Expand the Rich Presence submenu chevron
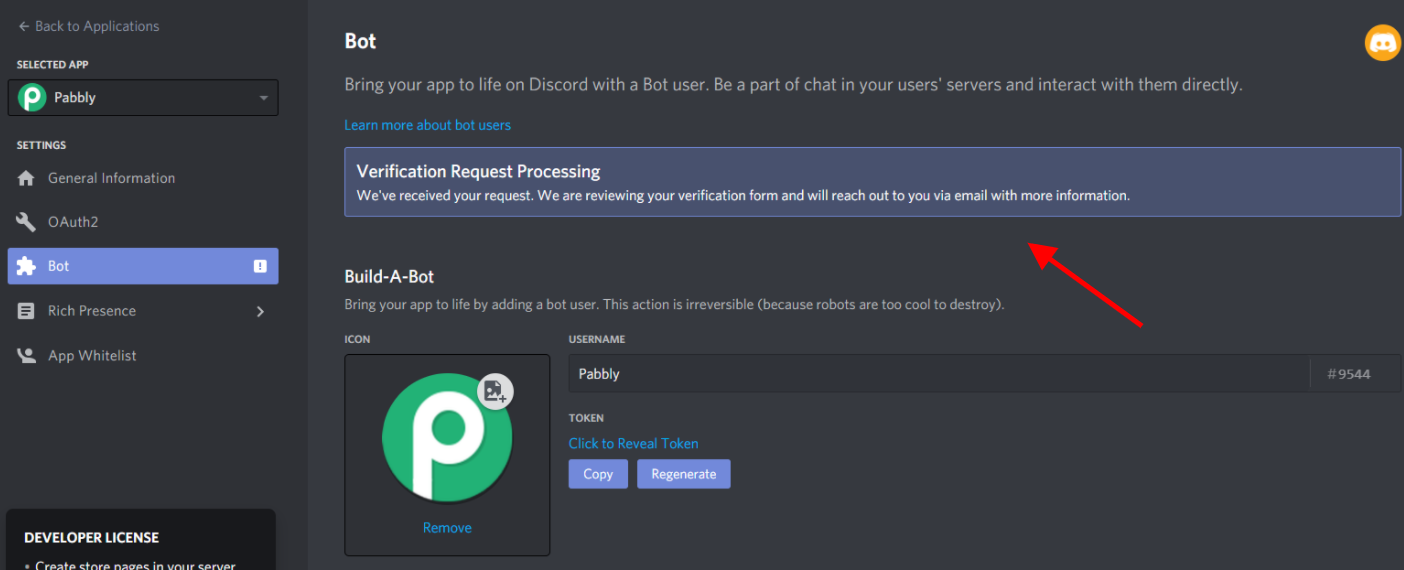This screenshot has width=1404, height=570. (x=260, y=311)
